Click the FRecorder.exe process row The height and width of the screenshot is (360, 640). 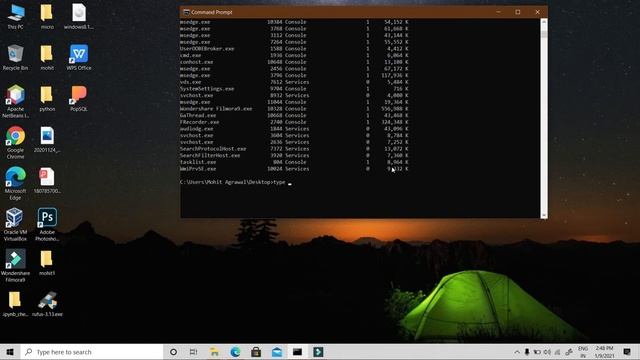click(x=294, y=122)
